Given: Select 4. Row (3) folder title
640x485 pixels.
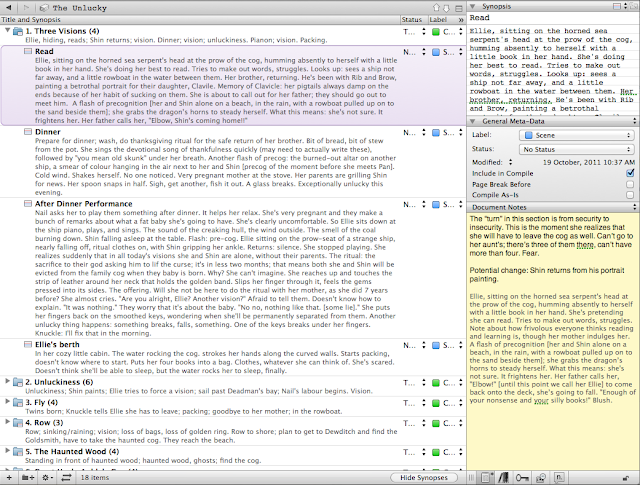Looking at the screenshot, I should click(44, 423).
